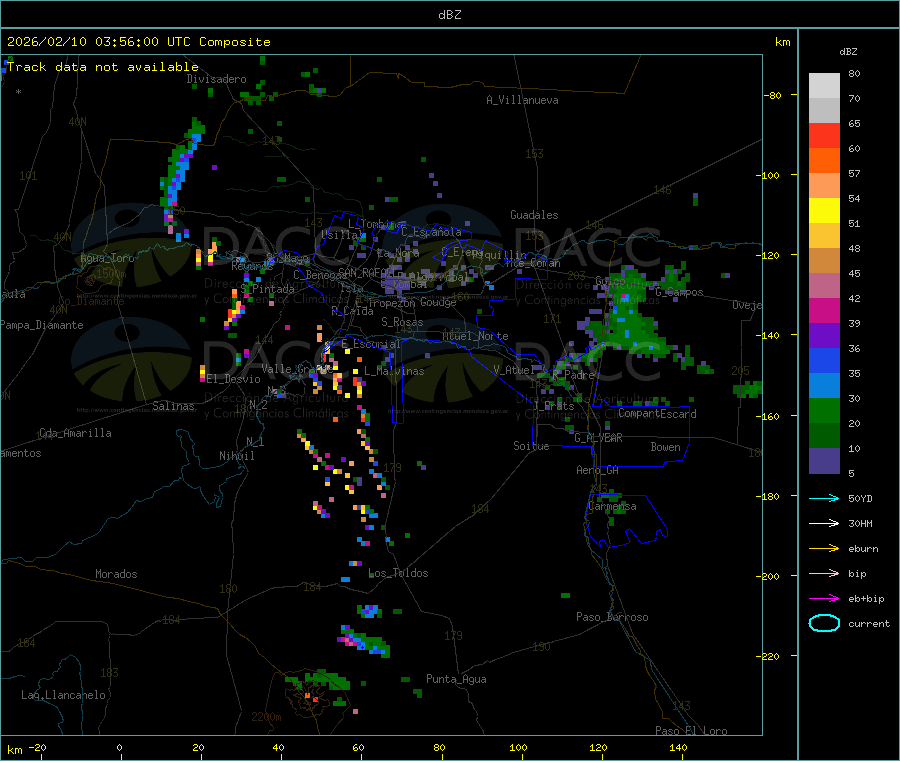This screenshot has height=761, width=900.
Task: Click the 'Paso_Barroso' place label
Action: [x=612, y=618]
